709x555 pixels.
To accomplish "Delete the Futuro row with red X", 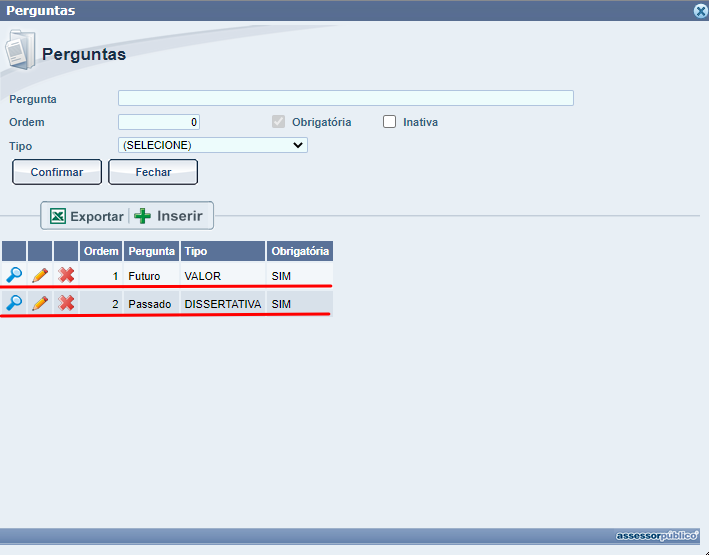I will [66, 275].
